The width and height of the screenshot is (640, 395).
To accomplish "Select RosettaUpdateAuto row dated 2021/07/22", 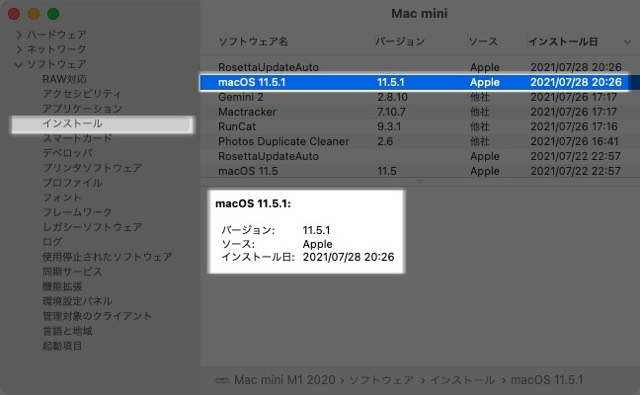I will (x=420, y=156).
